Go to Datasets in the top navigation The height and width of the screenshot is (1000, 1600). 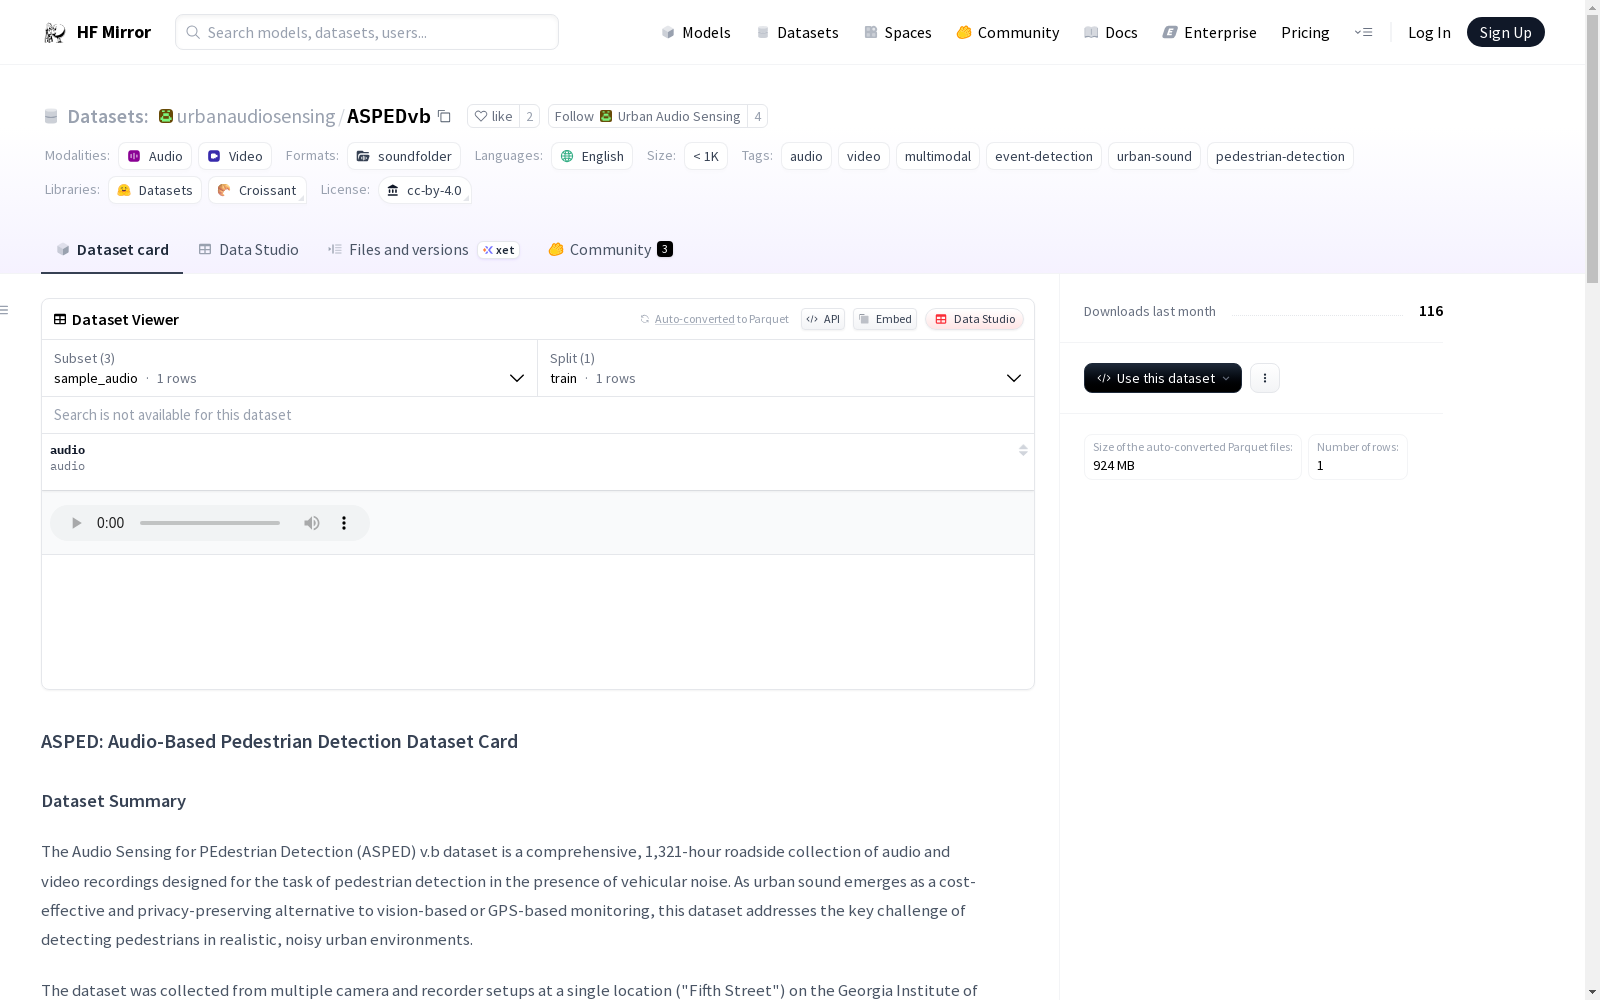pyautogui.click(x=797, y=33)
